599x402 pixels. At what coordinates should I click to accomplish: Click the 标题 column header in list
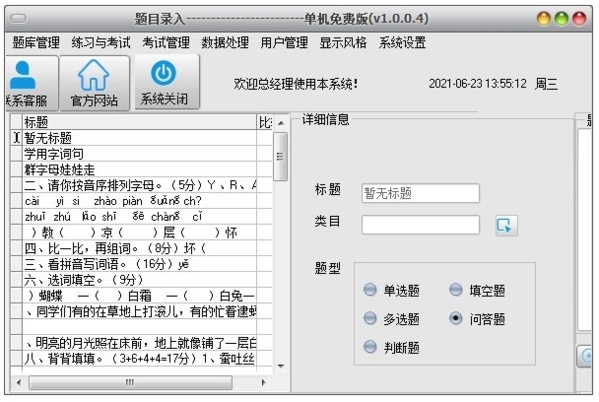point(139,122)
